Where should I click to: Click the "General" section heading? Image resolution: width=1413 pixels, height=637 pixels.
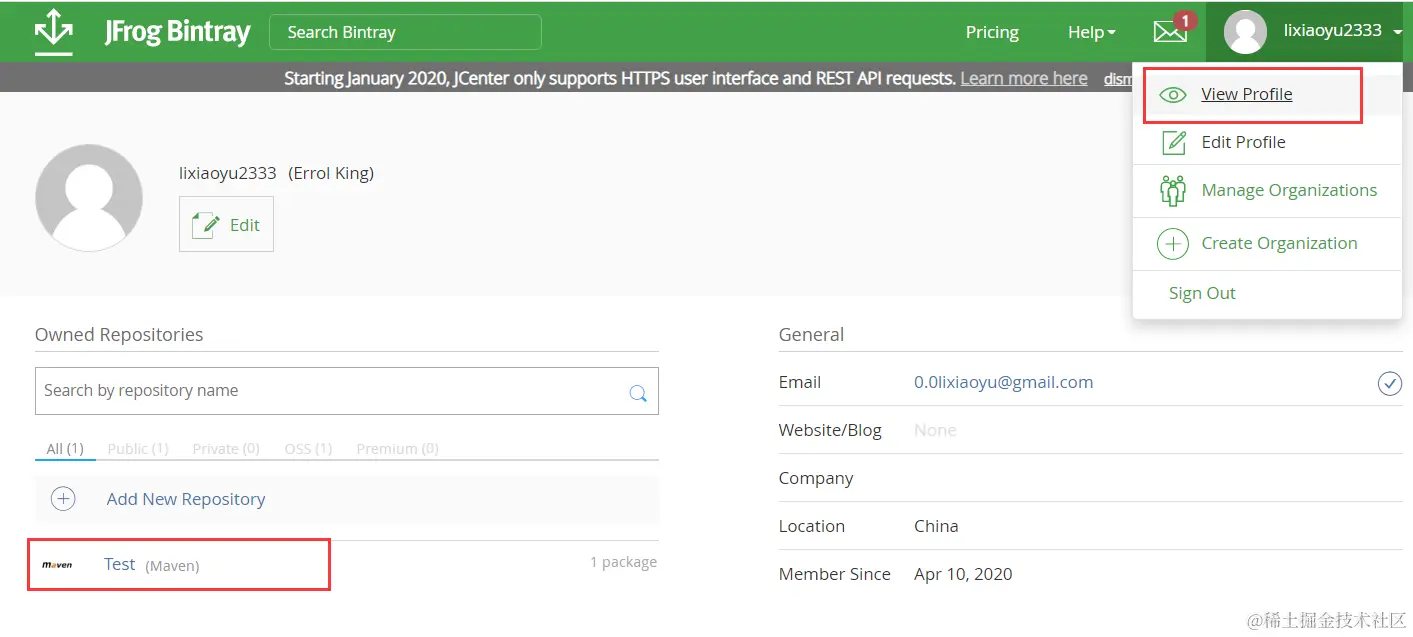(811, 335)
